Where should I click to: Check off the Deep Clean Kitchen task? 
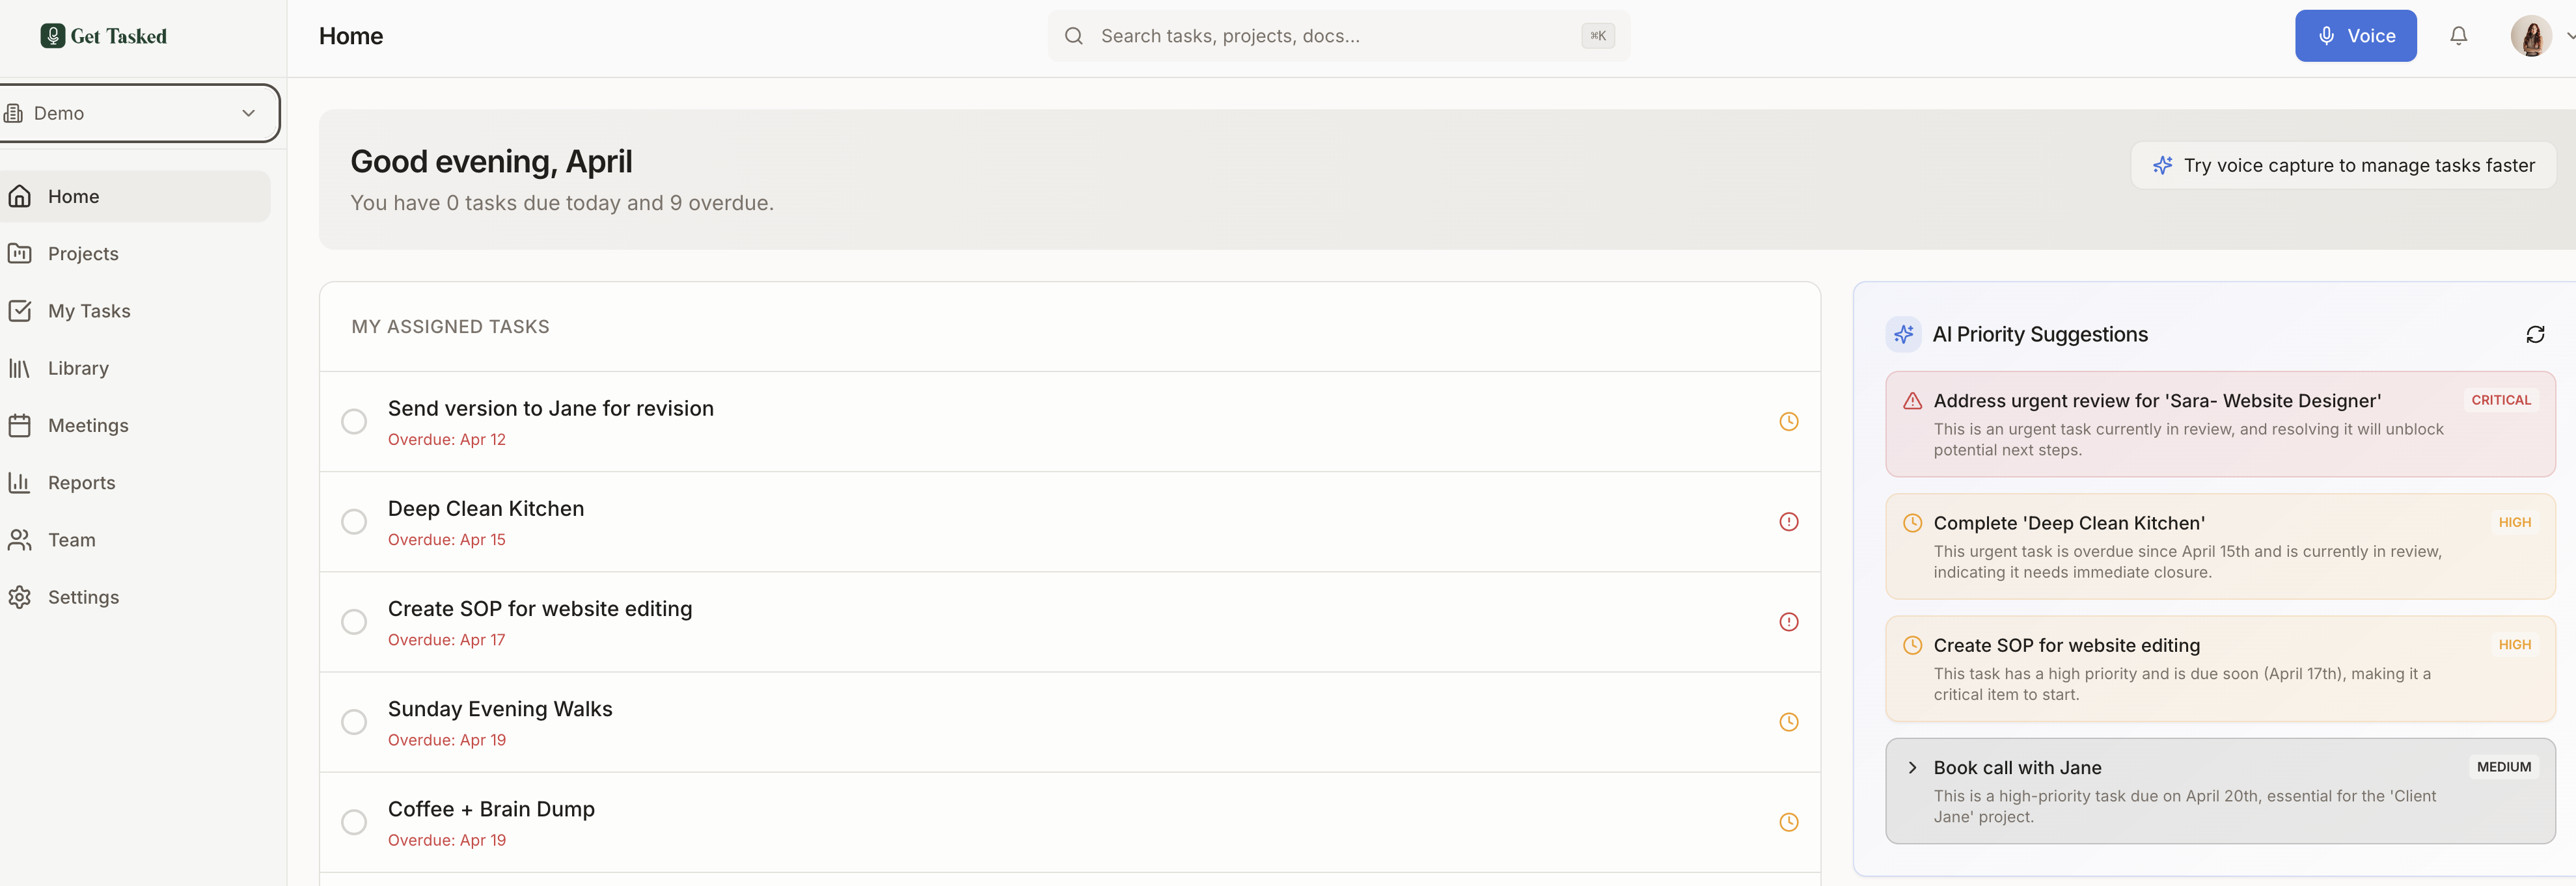[354, 522]
